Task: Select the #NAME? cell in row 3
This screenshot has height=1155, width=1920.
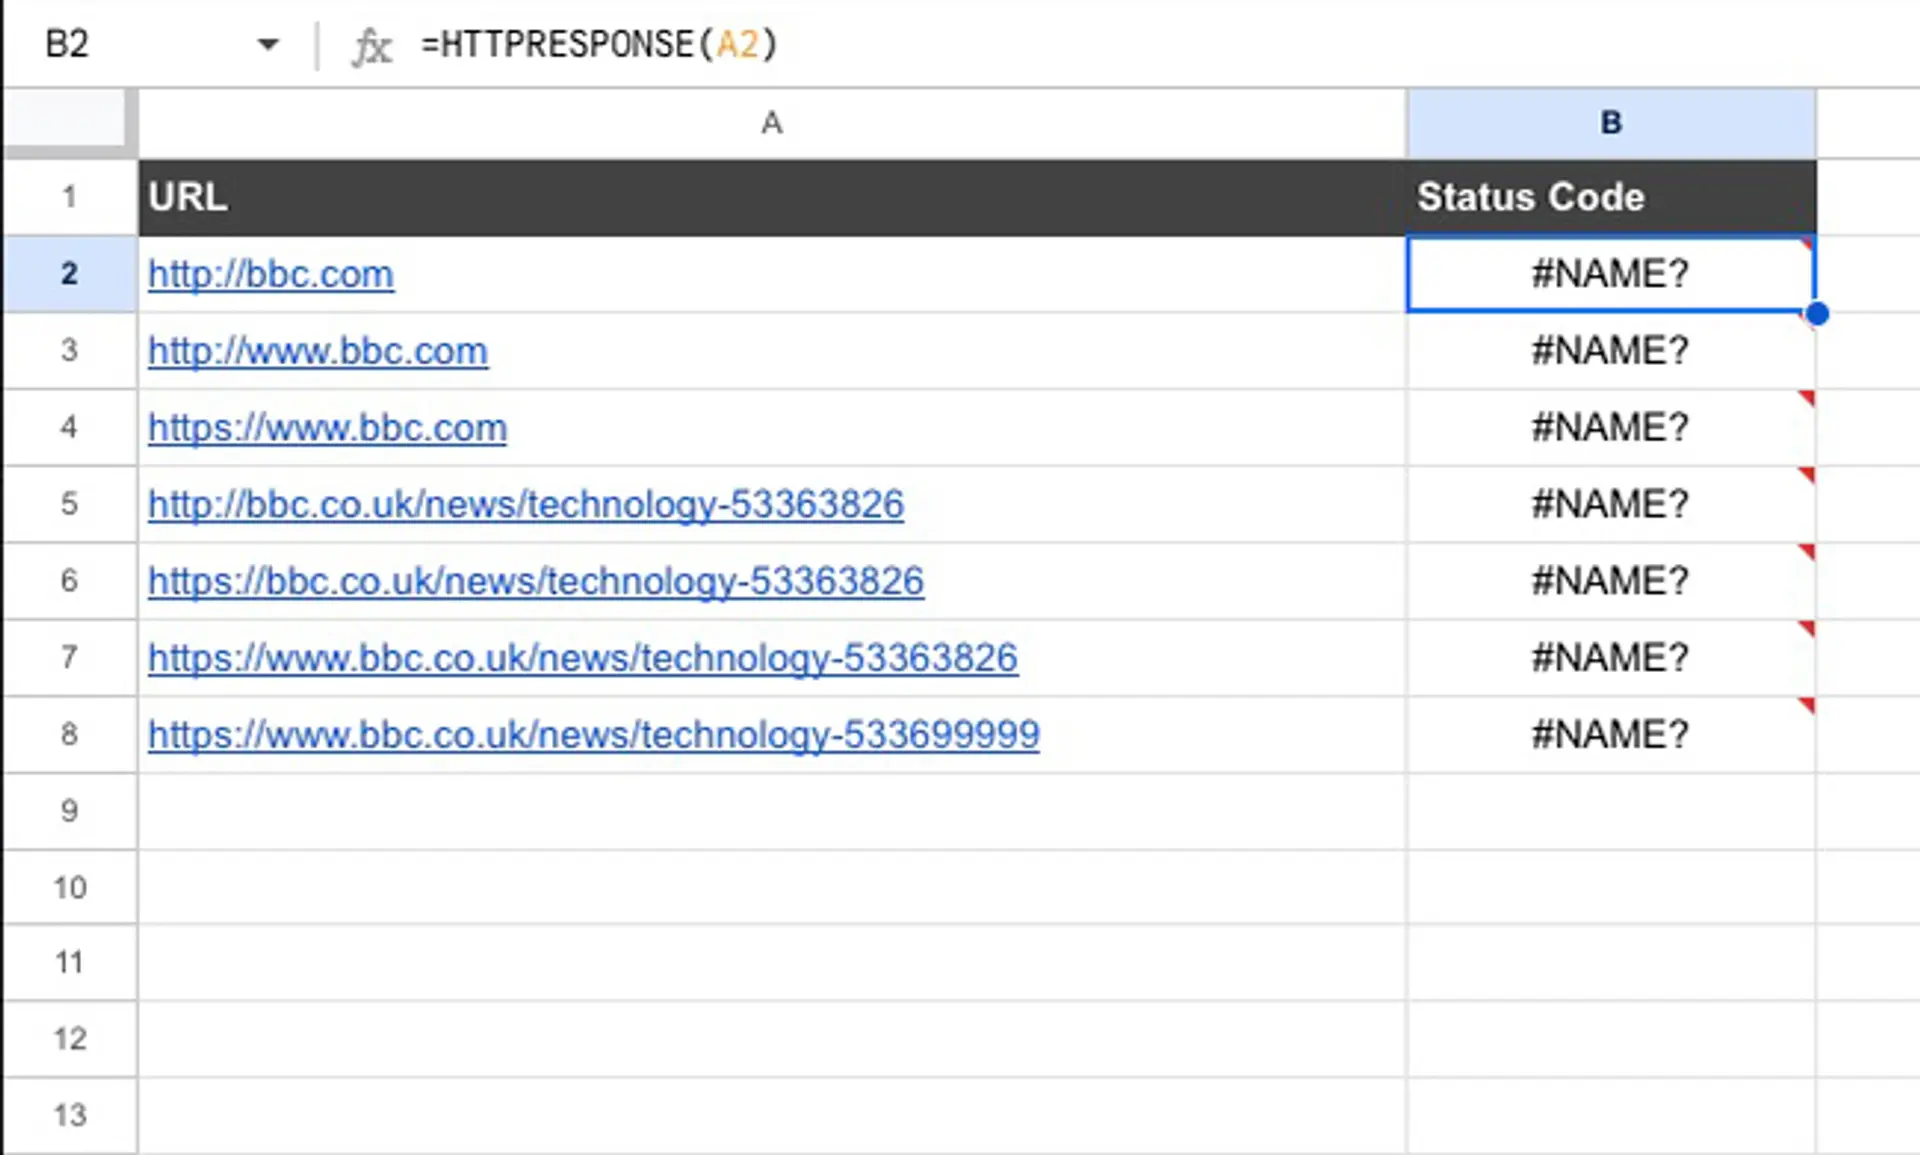Action: pos(1611,351)
